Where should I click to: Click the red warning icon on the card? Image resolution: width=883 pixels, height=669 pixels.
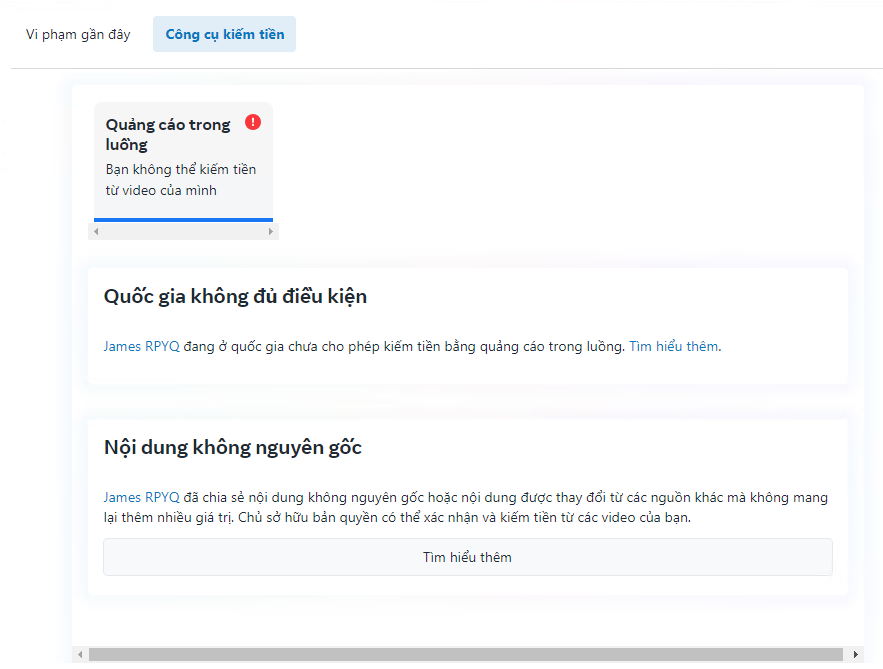253,122
